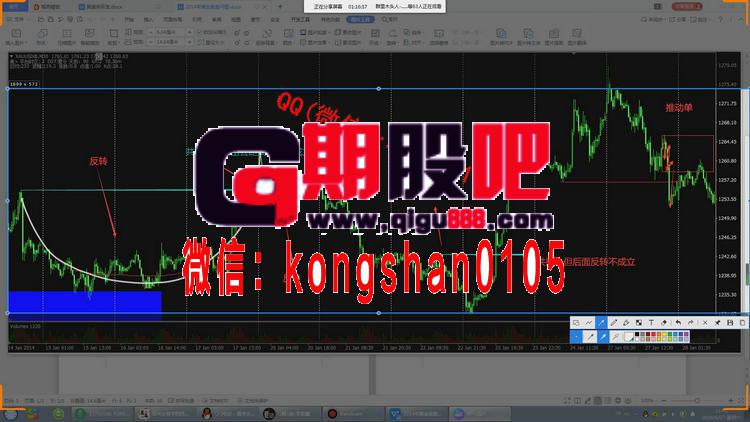
Task: Open the Picture Tools highlighted ribbon tab
Action: pos(360,20)
